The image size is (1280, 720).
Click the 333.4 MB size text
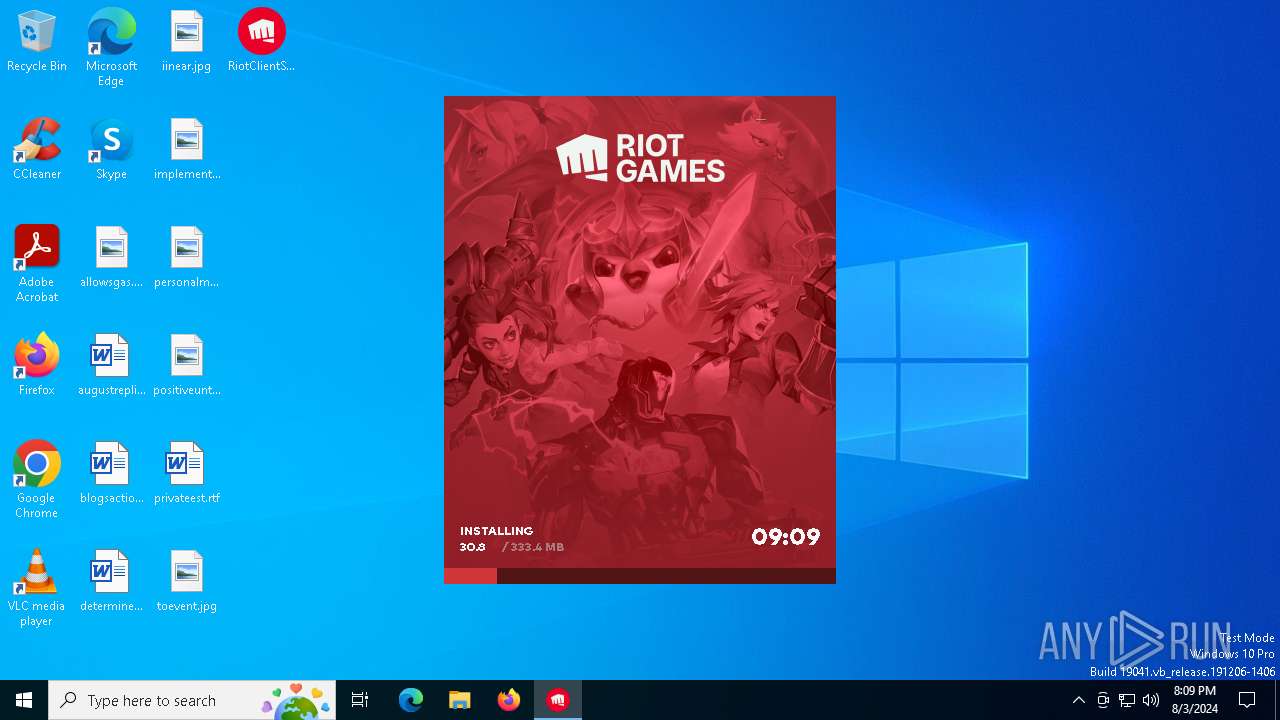click(537, 547)
